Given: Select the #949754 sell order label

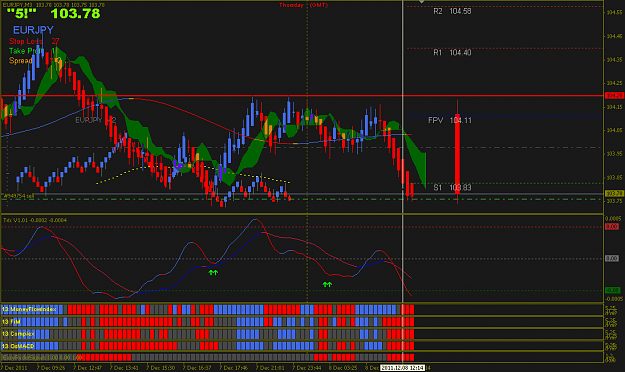Looking at the screenshot, I should (x=18, y=196).
